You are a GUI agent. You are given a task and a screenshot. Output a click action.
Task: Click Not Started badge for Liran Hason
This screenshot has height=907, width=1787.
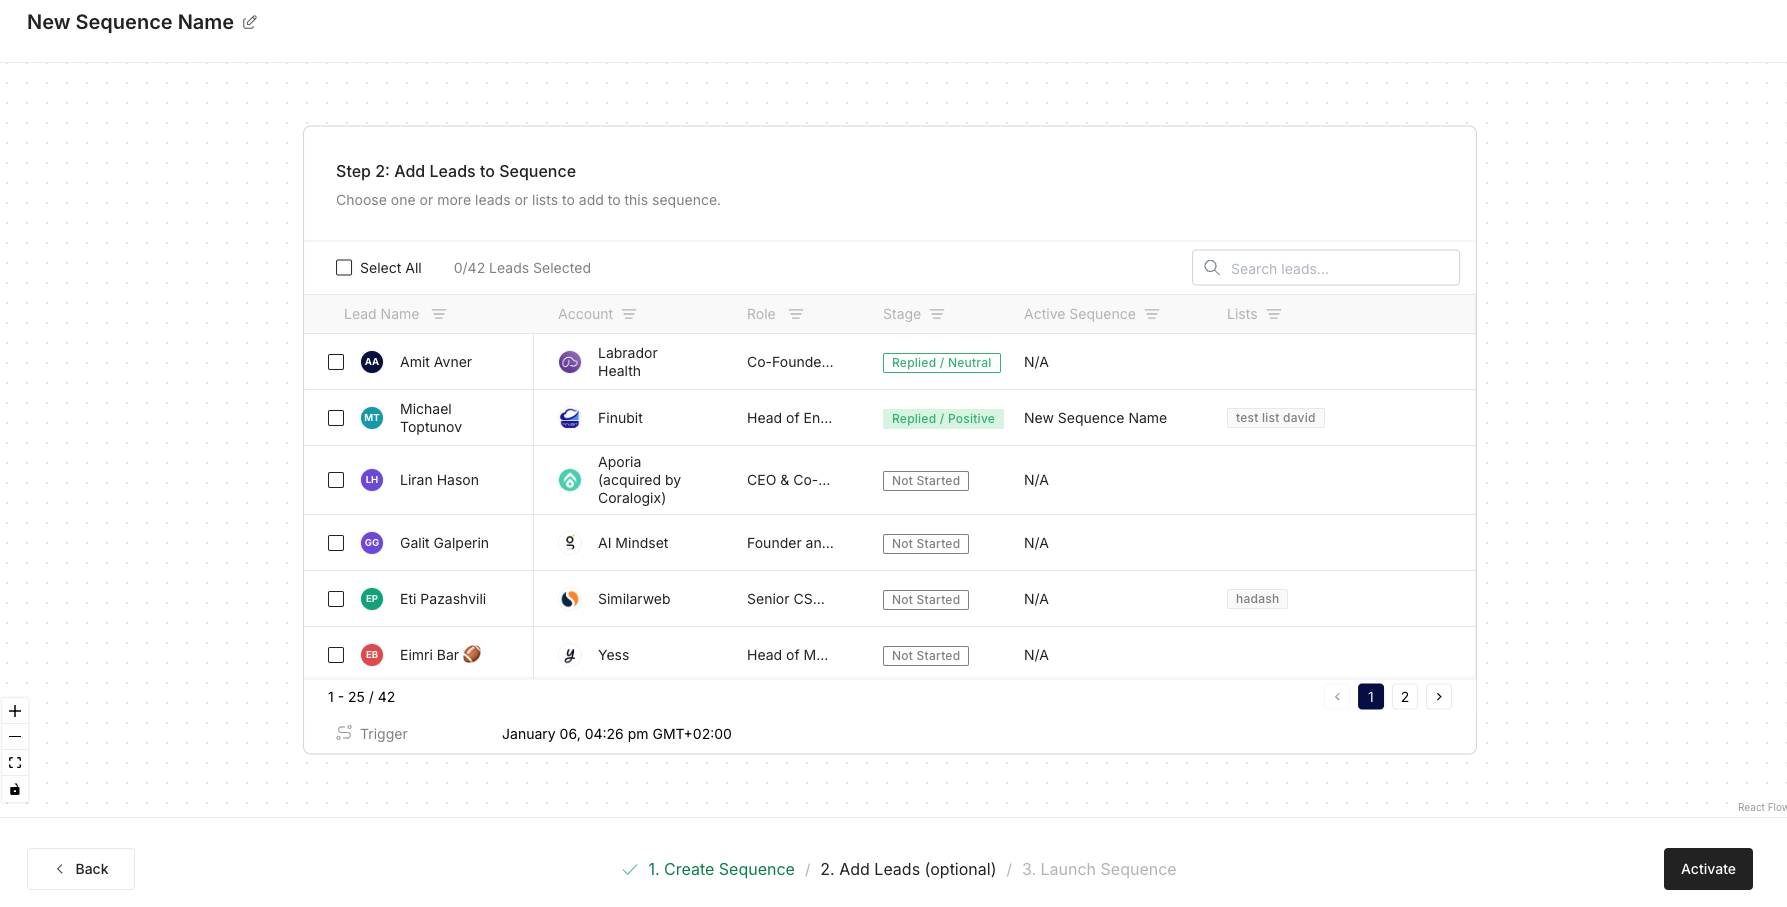coord(926,481)
